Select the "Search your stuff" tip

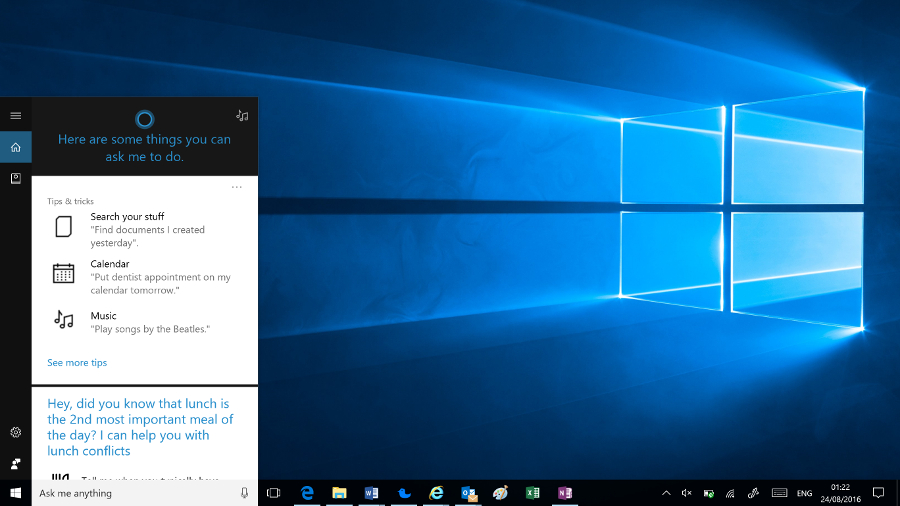pos(127,216)
